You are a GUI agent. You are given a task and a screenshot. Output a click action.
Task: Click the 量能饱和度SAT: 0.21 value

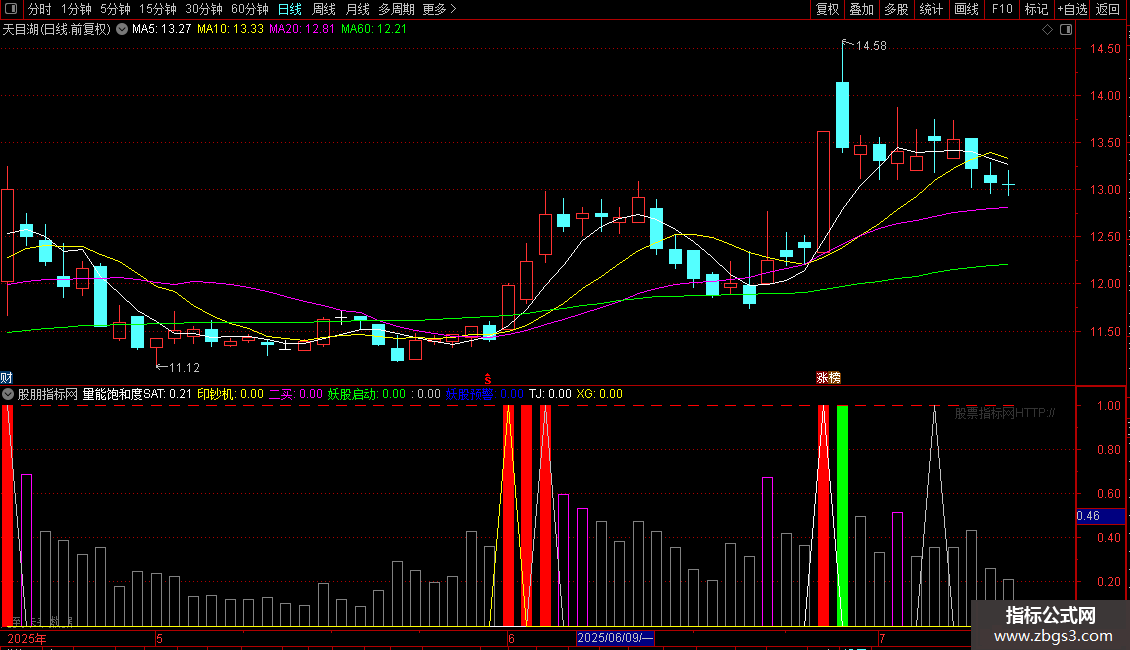pyautogui.click(x=137, y=394)
